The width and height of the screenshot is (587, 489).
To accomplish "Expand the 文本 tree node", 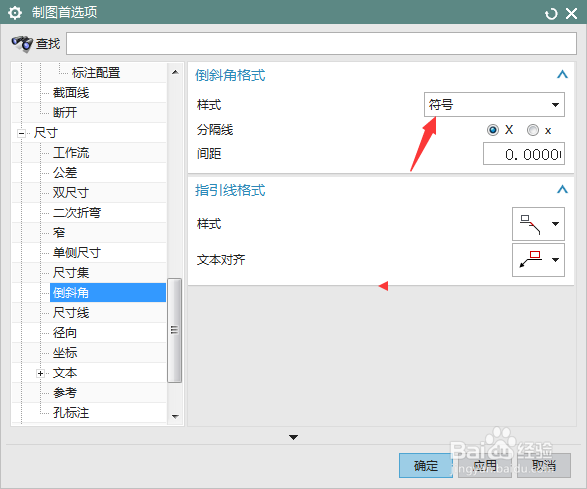I will click(x=40, y=373).
